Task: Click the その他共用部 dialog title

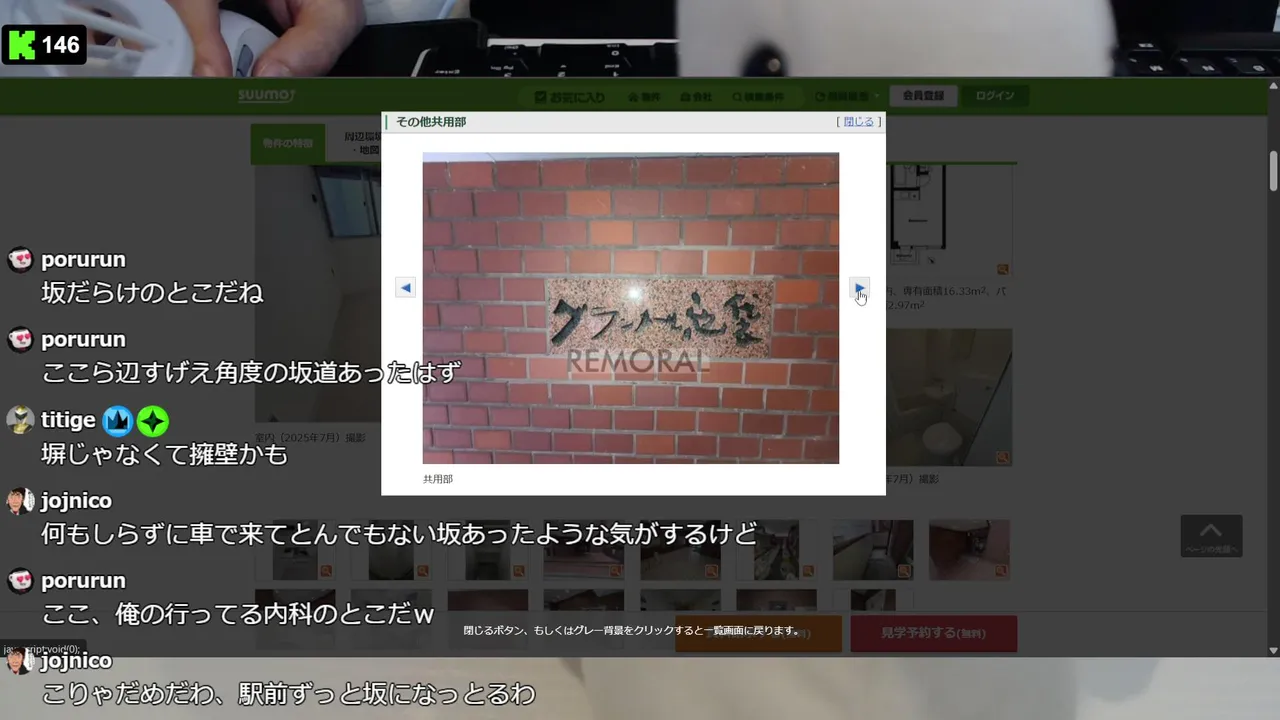Action: tap(431, 122)
